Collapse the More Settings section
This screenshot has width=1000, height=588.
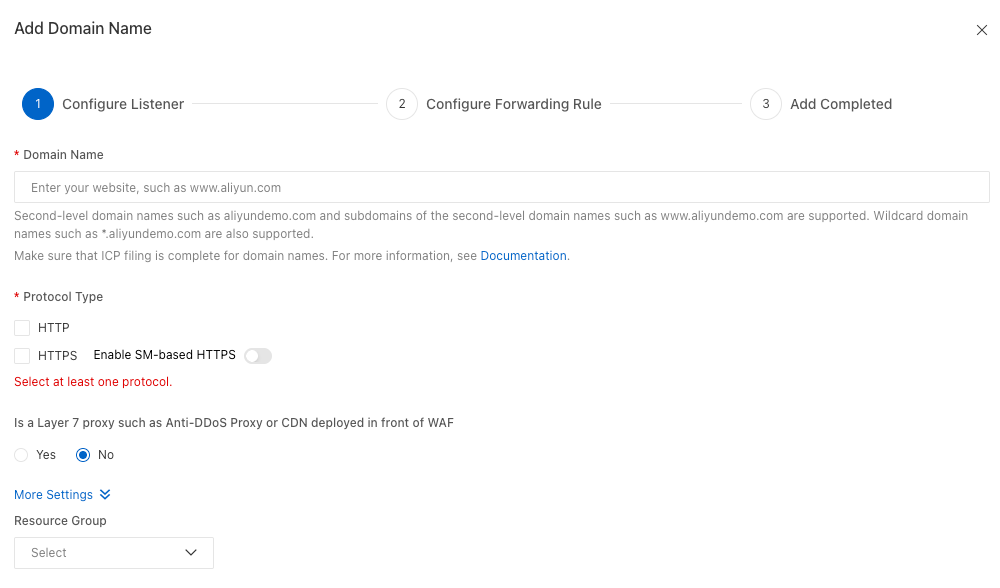coord(53,495)
